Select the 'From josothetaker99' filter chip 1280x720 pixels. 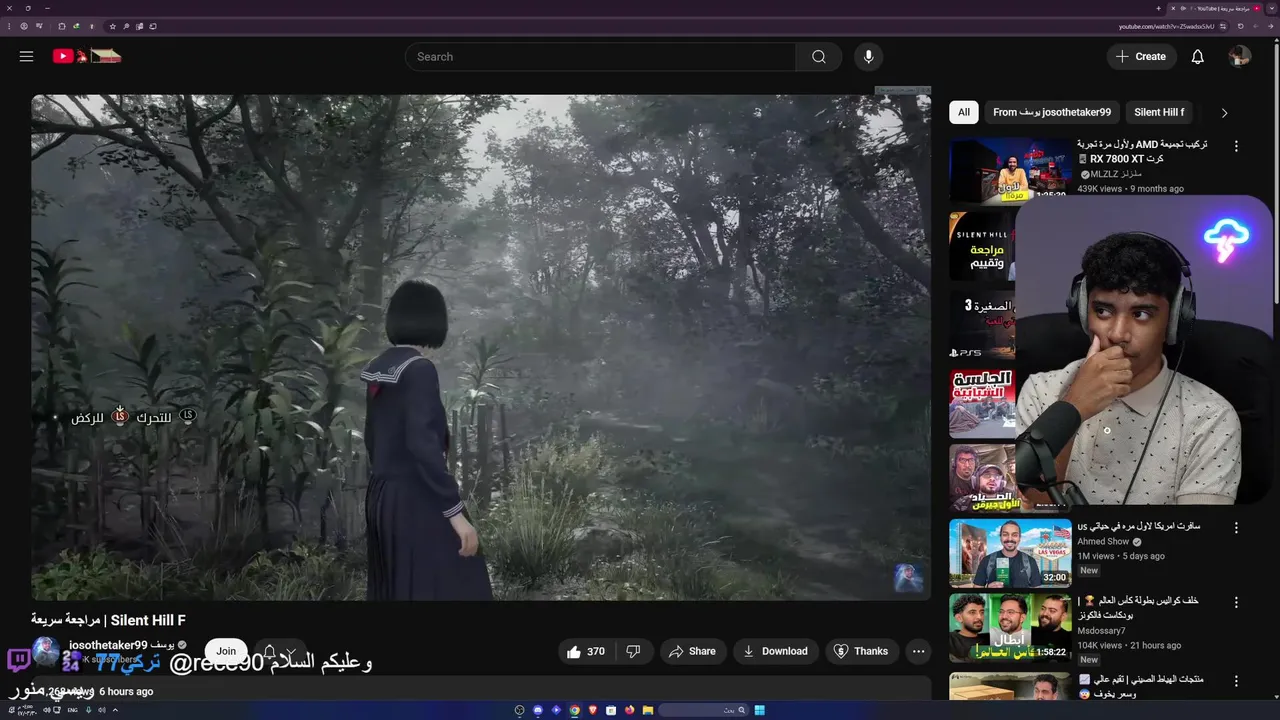1052,112
